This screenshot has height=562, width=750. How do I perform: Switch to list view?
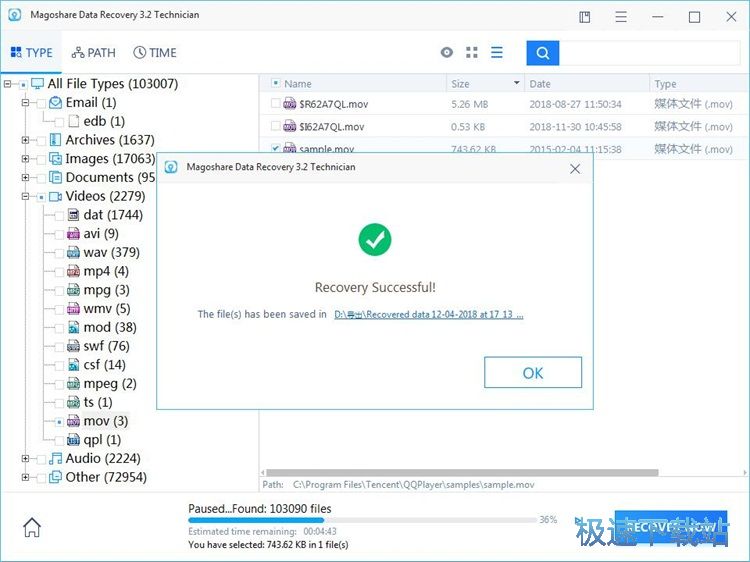point(496,53)
